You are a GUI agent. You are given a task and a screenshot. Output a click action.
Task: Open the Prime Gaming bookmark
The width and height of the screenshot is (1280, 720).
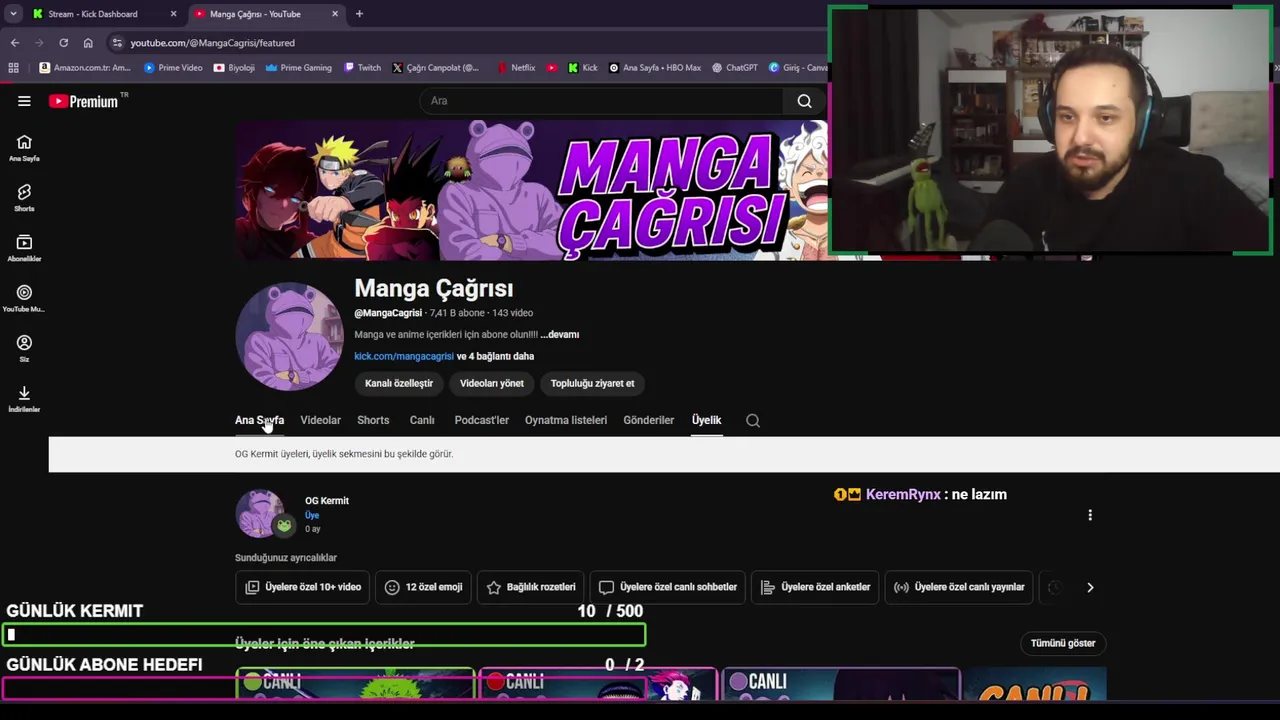[299, 68]
